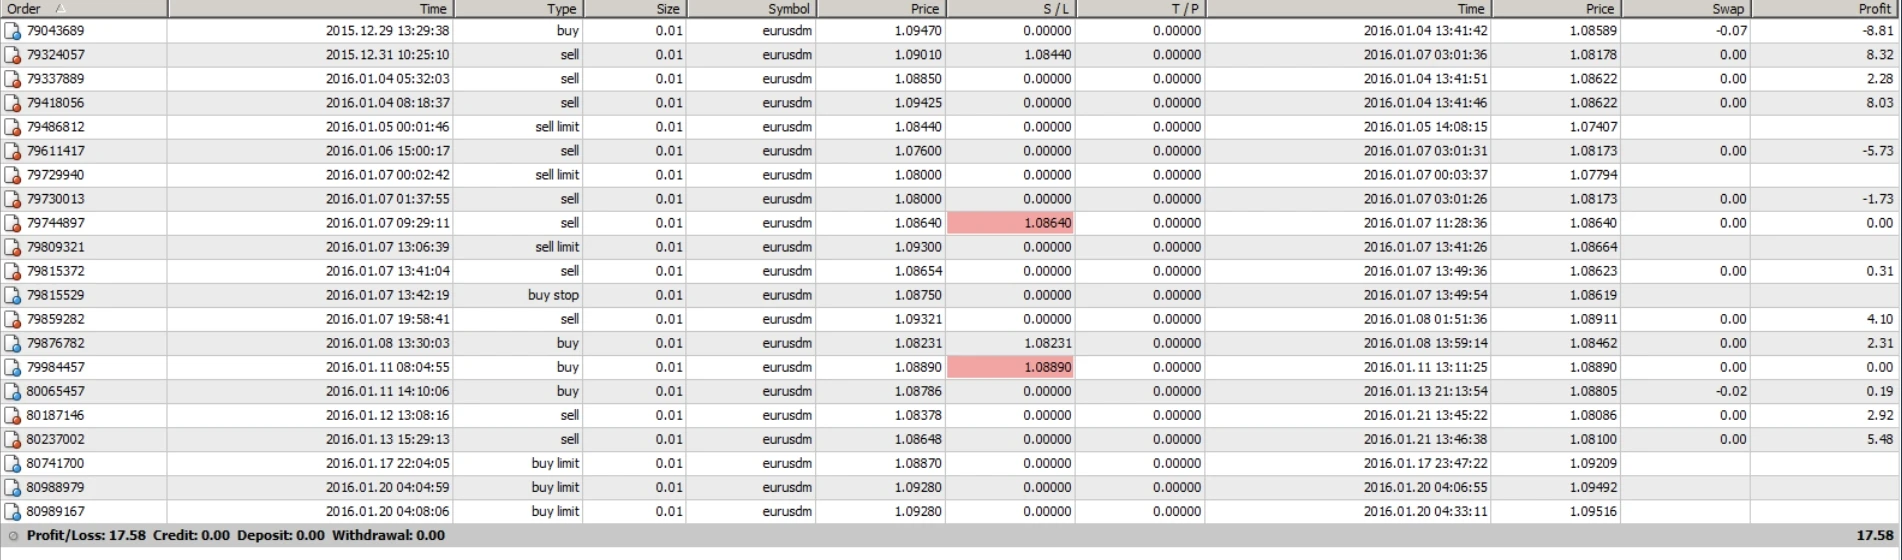Click close time 2016.01.04 13:41:42
The height and width of the screenshot is (560, 1902).
[x=1425, y=31]
